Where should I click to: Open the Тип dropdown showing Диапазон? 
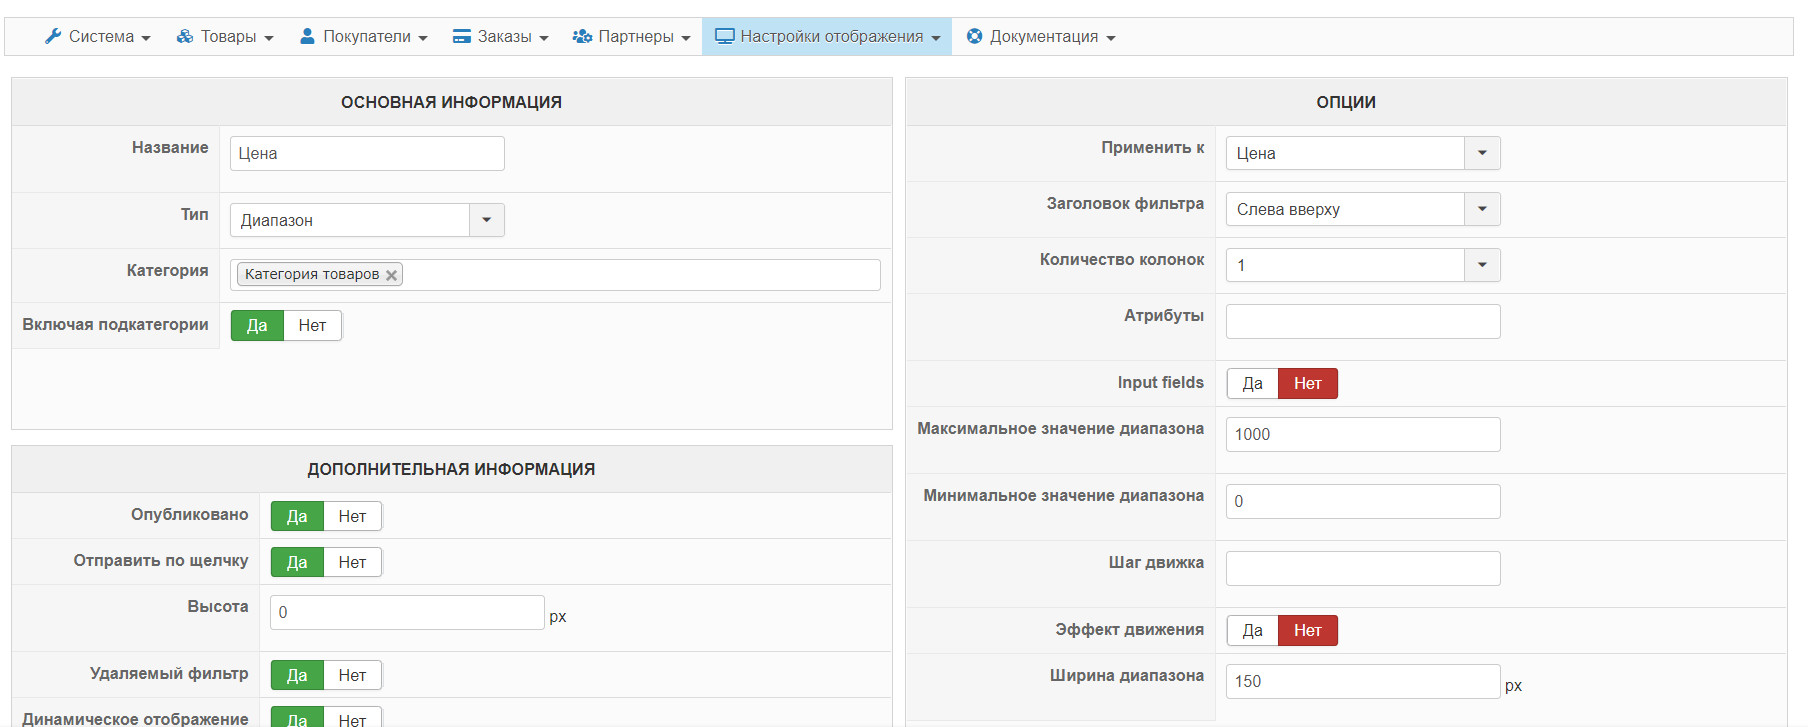486,220
